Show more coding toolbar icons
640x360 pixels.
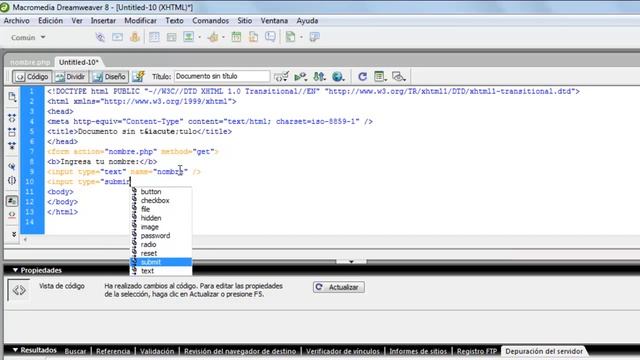[x=13, y=234]
